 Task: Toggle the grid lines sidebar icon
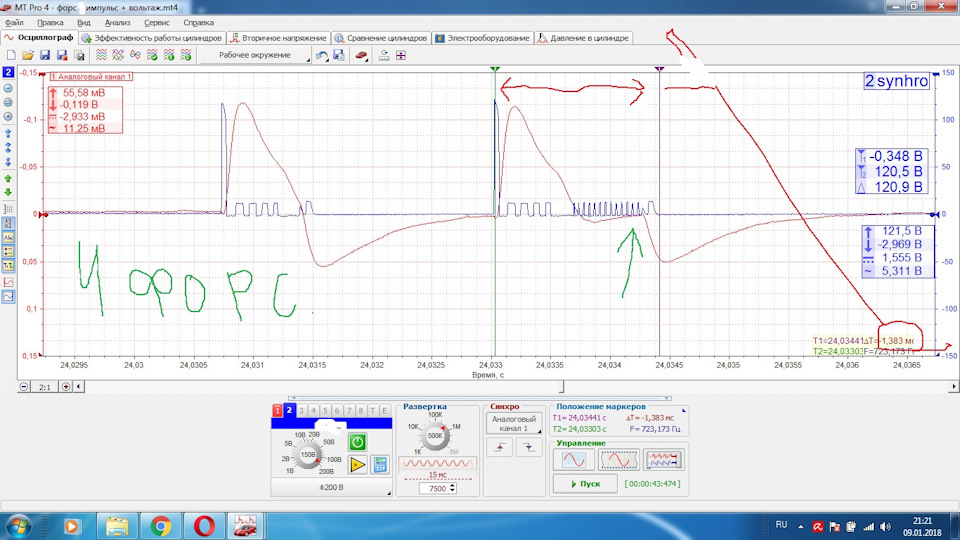coord(8,209)
